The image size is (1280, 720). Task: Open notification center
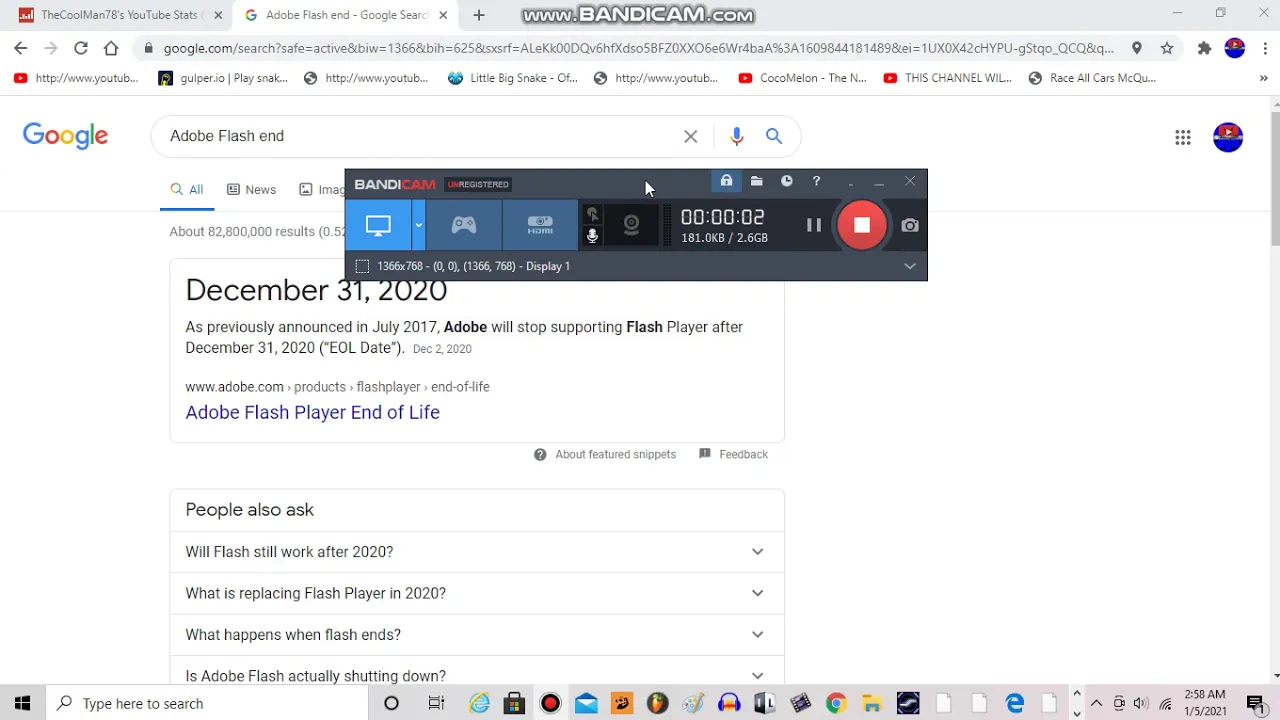click(1256, 703)
